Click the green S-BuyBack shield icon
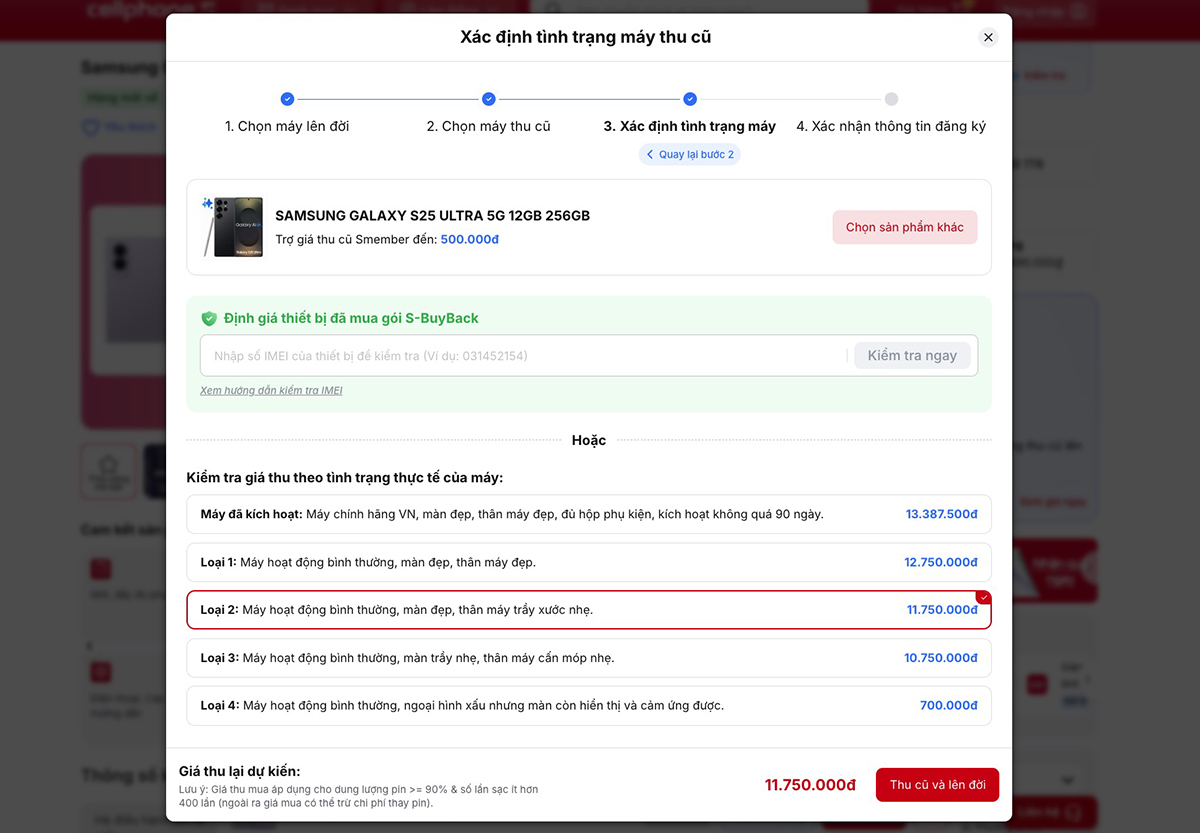This screenshot has width=1200, height=833. 209,318
